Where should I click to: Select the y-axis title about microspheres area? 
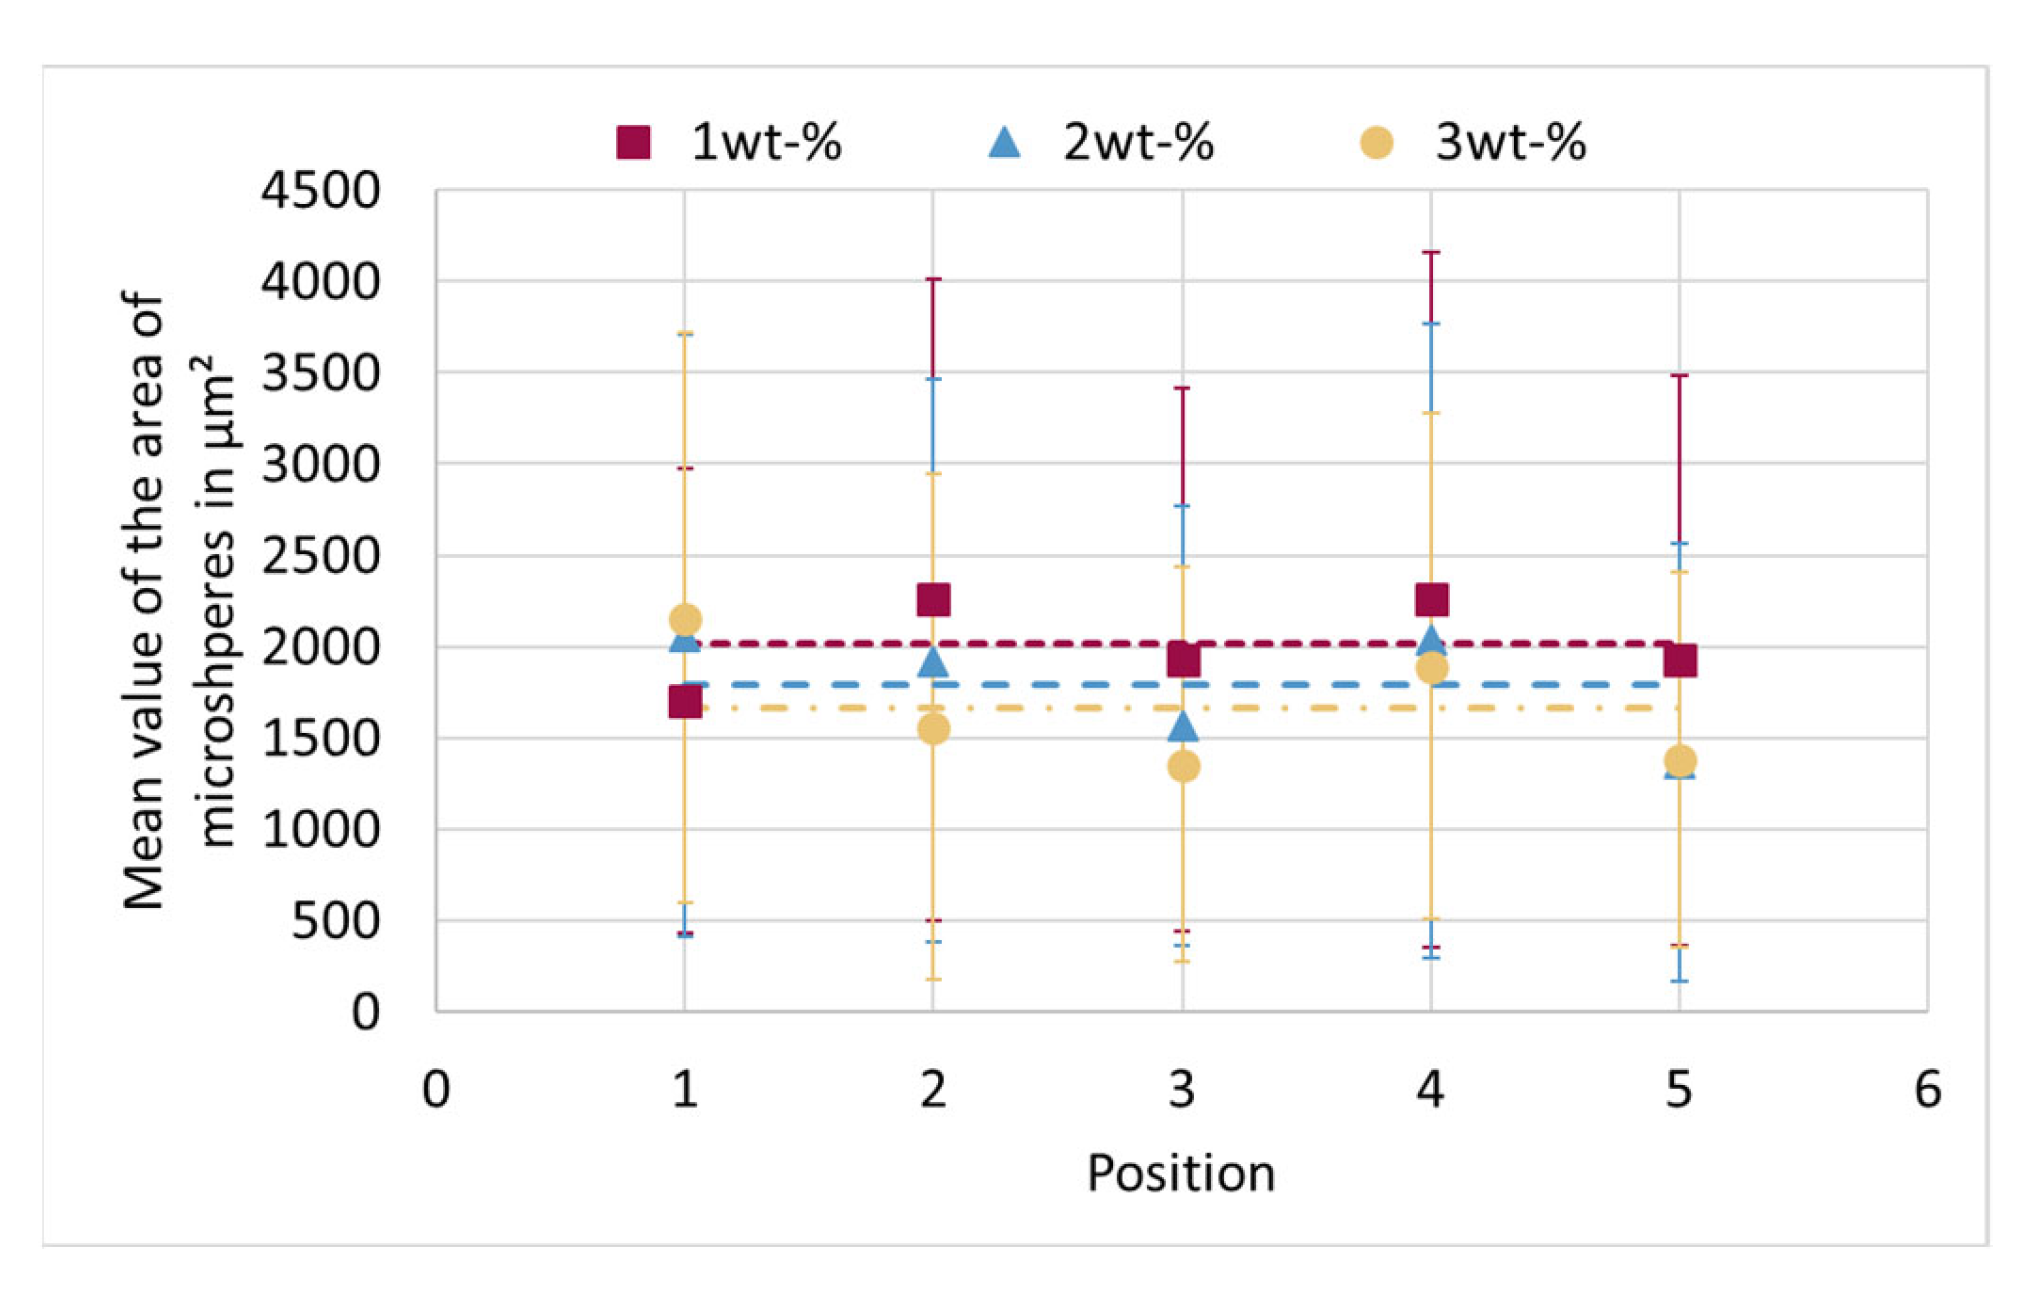176,600
